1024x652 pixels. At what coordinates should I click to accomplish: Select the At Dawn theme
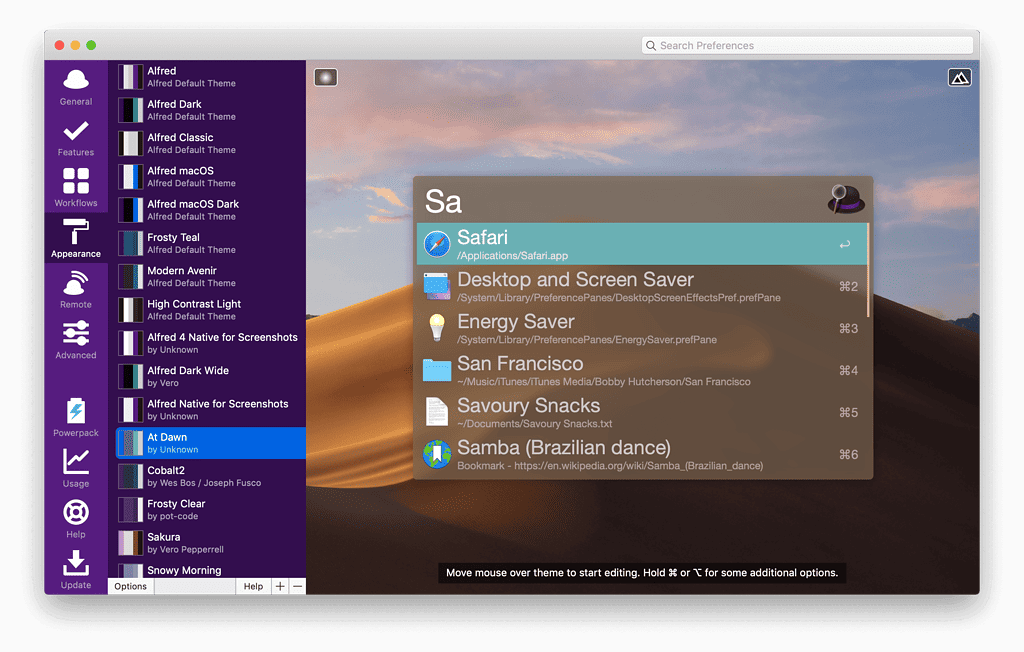(x=211, y=444)
